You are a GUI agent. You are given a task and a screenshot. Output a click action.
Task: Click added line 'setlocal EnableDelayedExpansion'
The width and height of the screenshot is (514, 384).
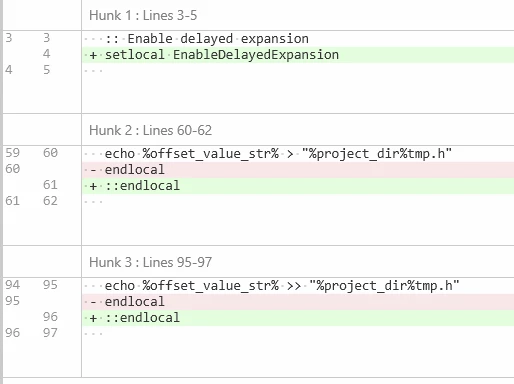click(x=298, y=55)
